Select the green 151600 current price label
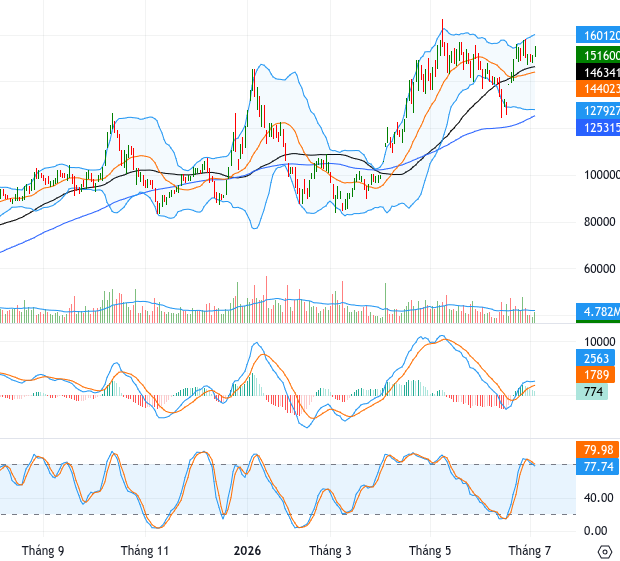 click(x=598, y=55)
